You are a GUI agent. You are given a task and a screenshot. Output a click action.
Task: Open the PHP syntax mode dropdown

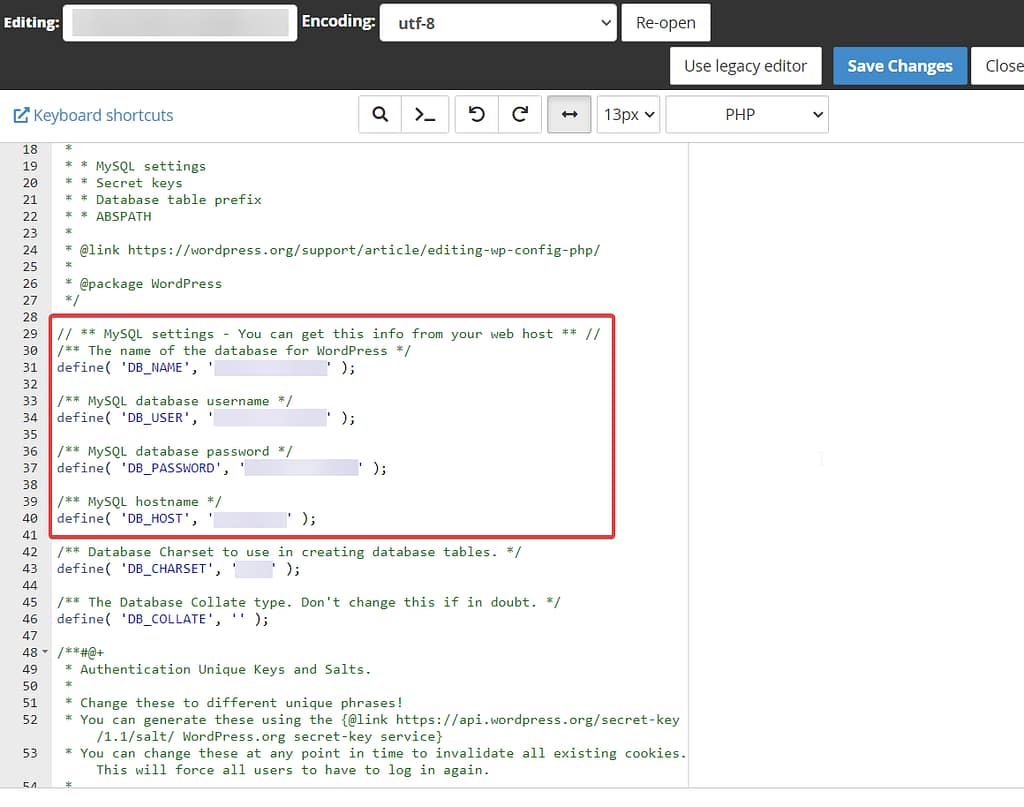(x=746, y=114)
